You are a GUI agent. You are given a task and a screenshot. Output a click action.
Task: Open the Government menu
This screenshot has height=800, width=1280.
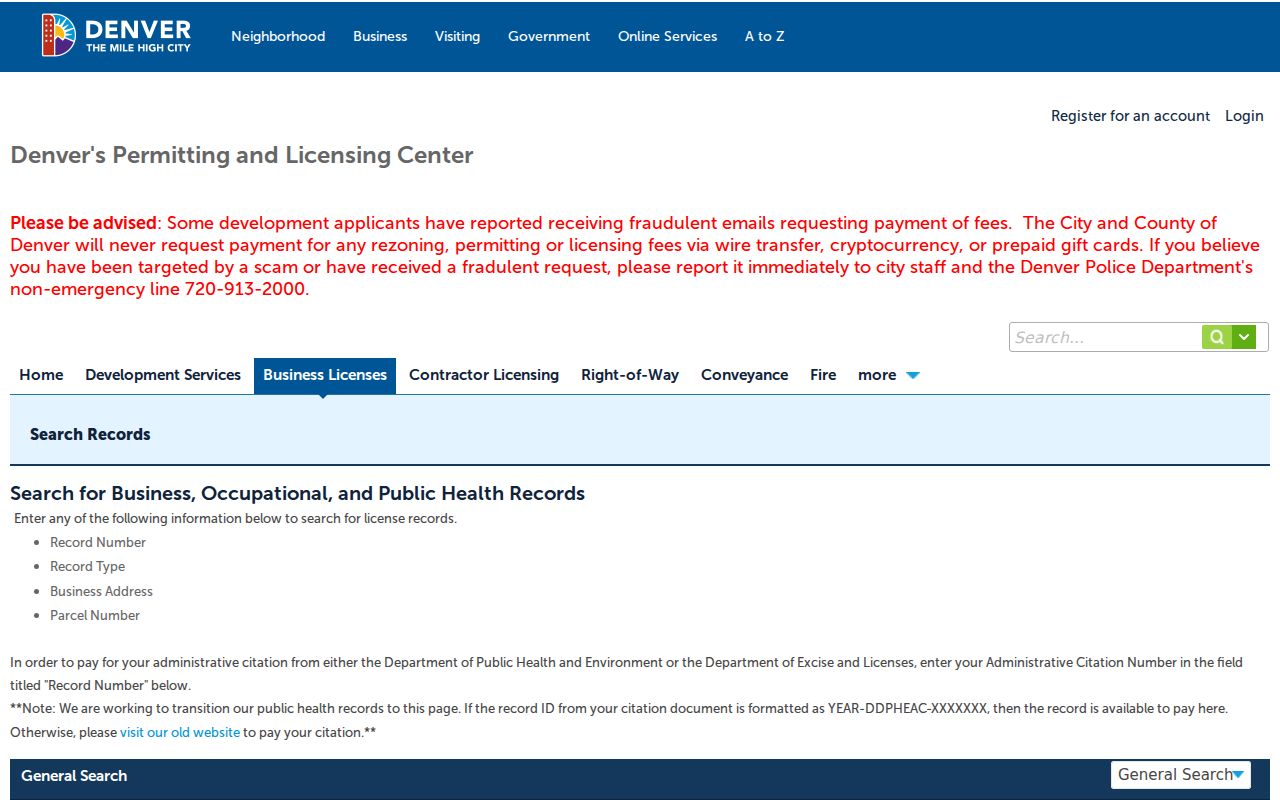click(x=549, y=36)
